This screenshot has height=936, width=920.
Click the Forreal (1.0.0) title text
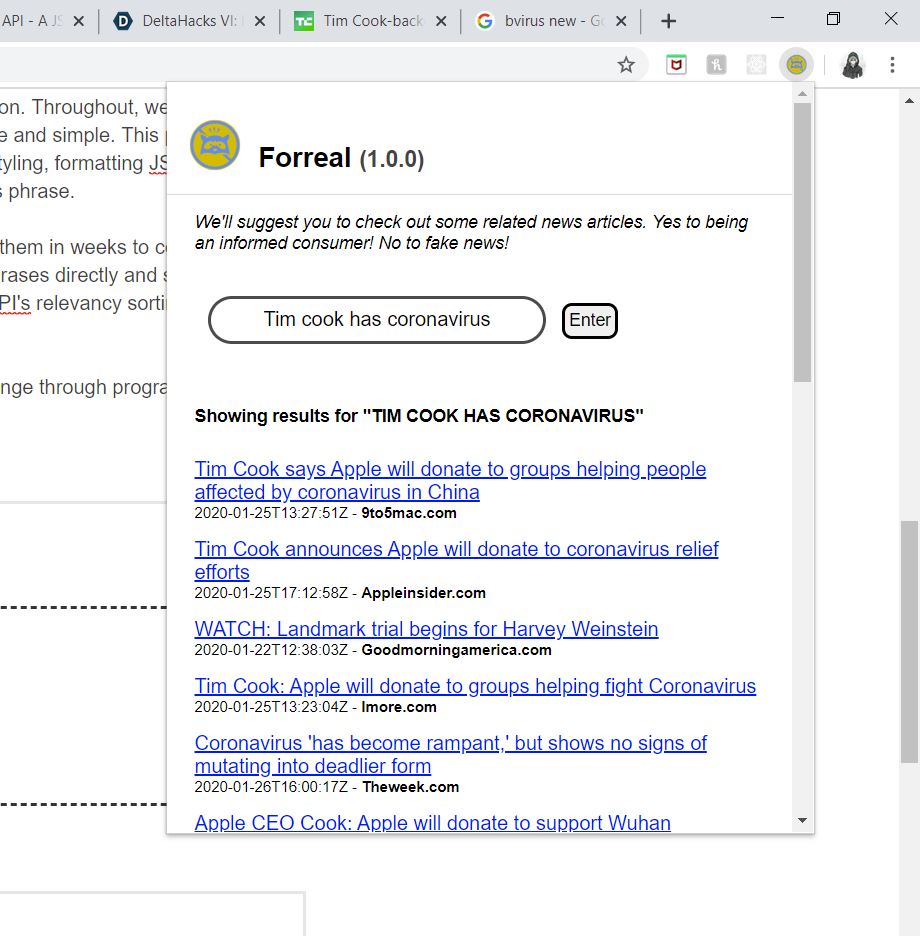pos(341,158)
